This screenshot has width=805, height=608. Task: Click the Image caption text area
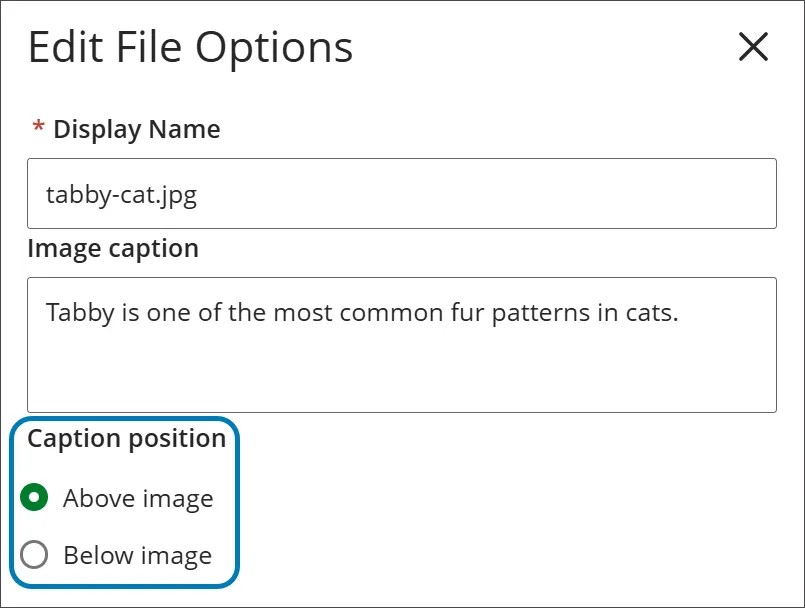click(400, 345)
